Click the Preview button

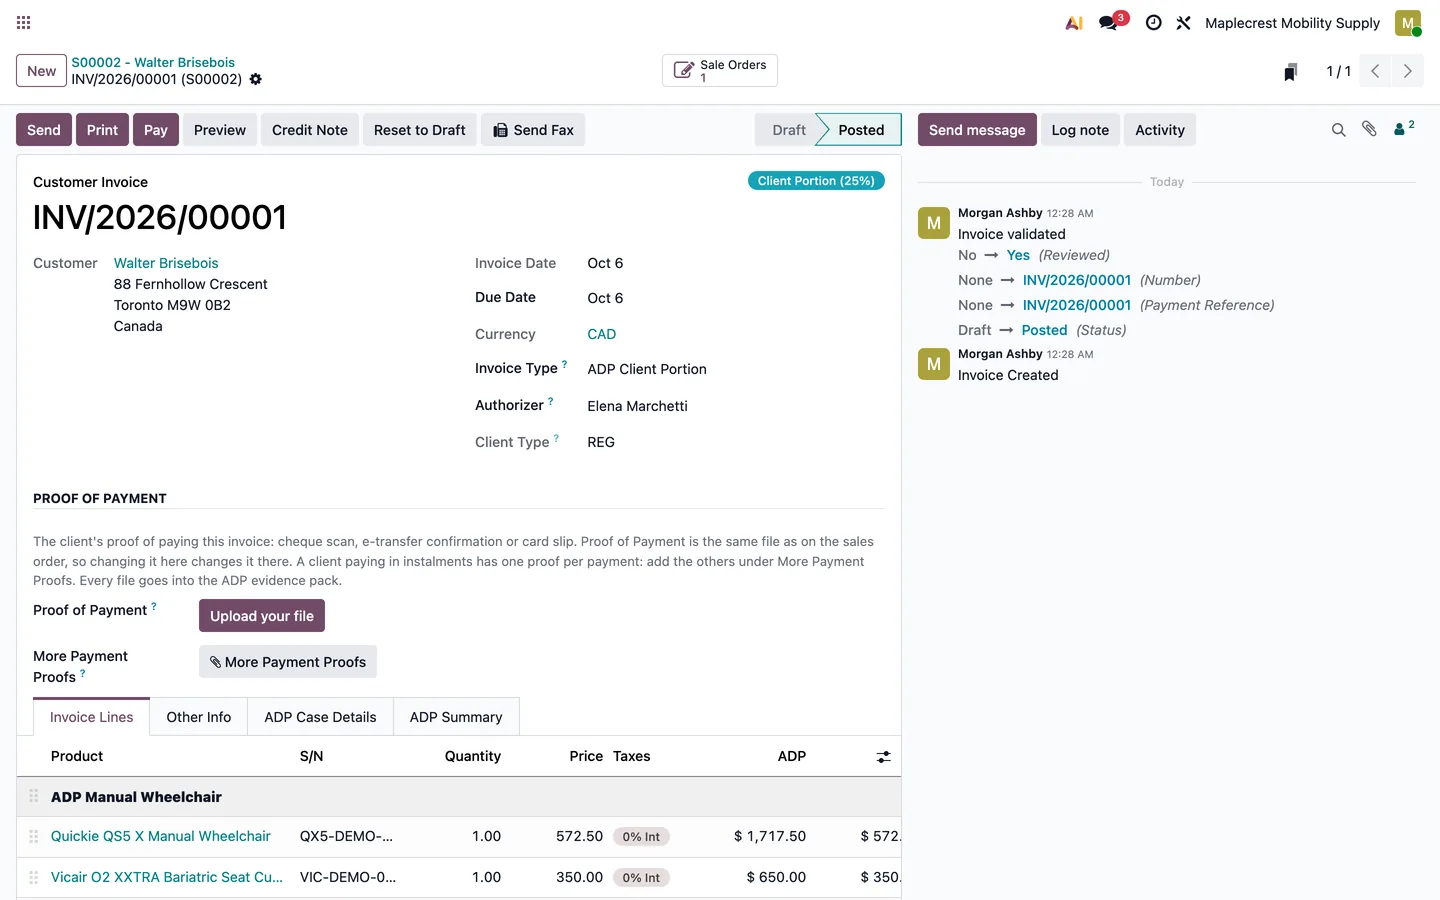pyautogui.click(x=220, y=130)
